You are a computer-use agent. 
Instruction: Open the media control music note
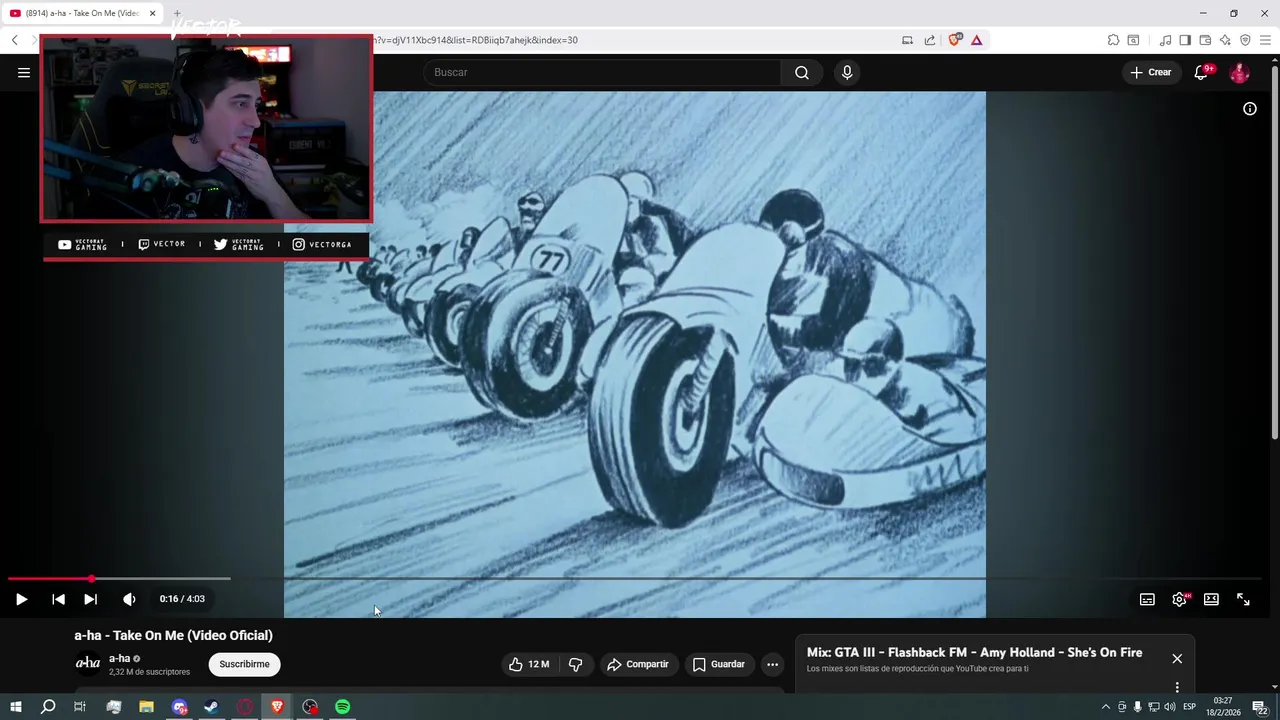(1165, 40)
